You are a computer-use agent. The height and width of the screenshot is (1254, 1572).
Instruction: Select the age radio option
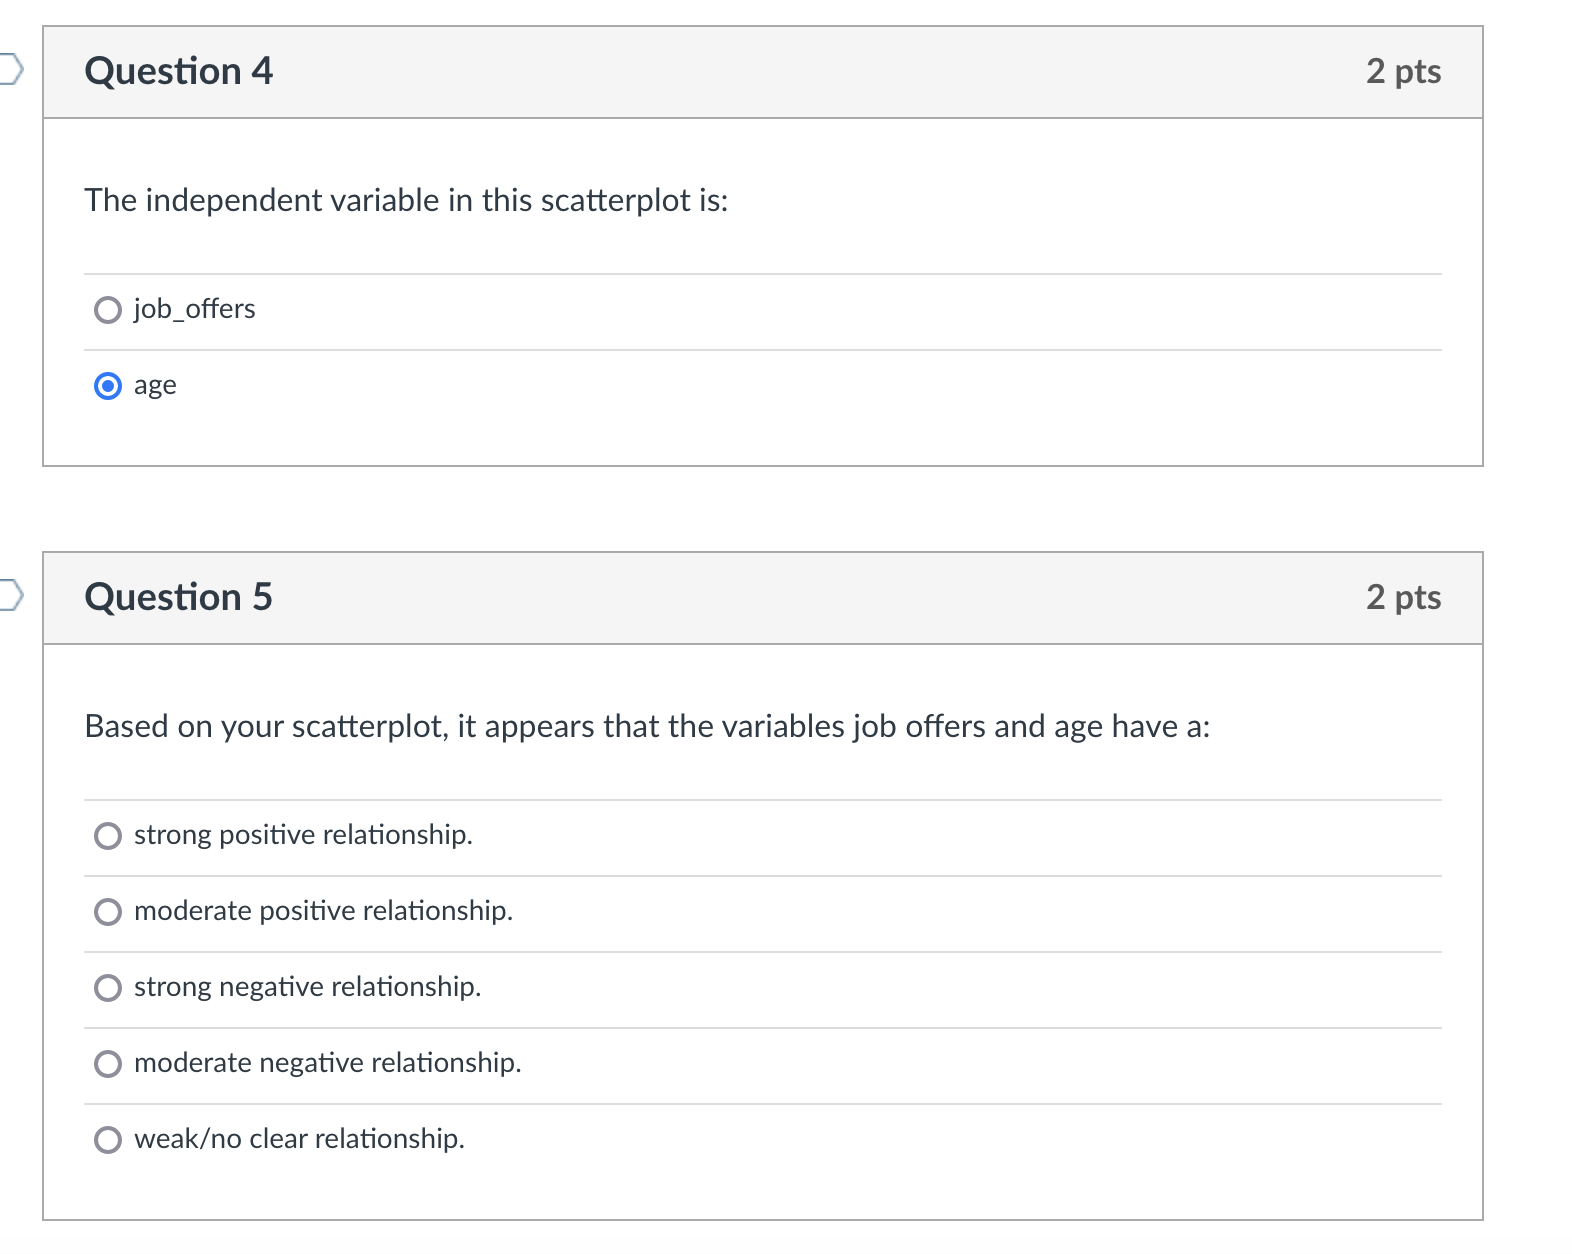(108, 386)
